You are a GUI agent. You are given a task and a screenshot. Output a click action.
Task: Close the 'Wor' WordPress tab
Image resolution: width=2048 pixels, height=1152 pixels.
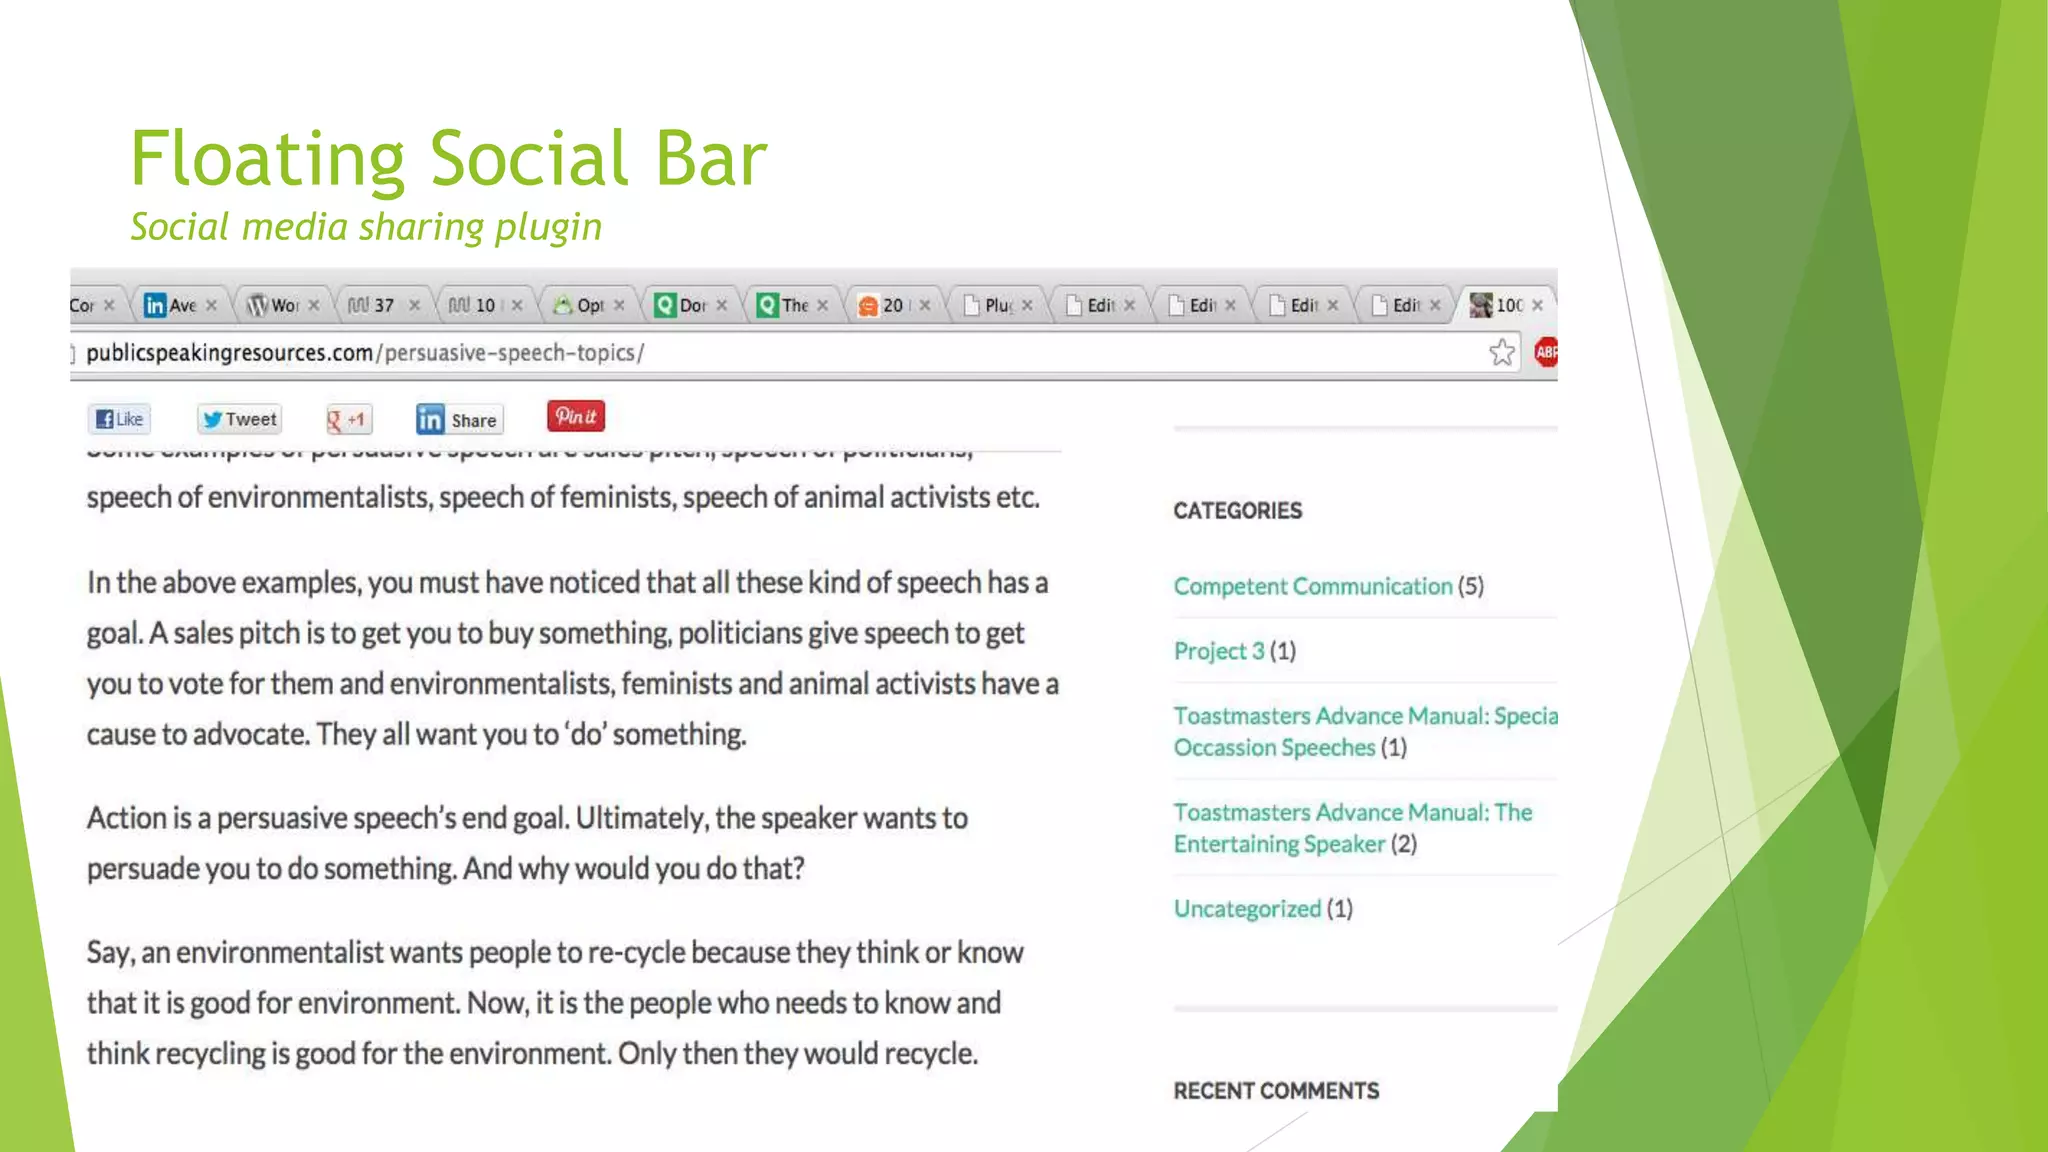click(314, 305)
